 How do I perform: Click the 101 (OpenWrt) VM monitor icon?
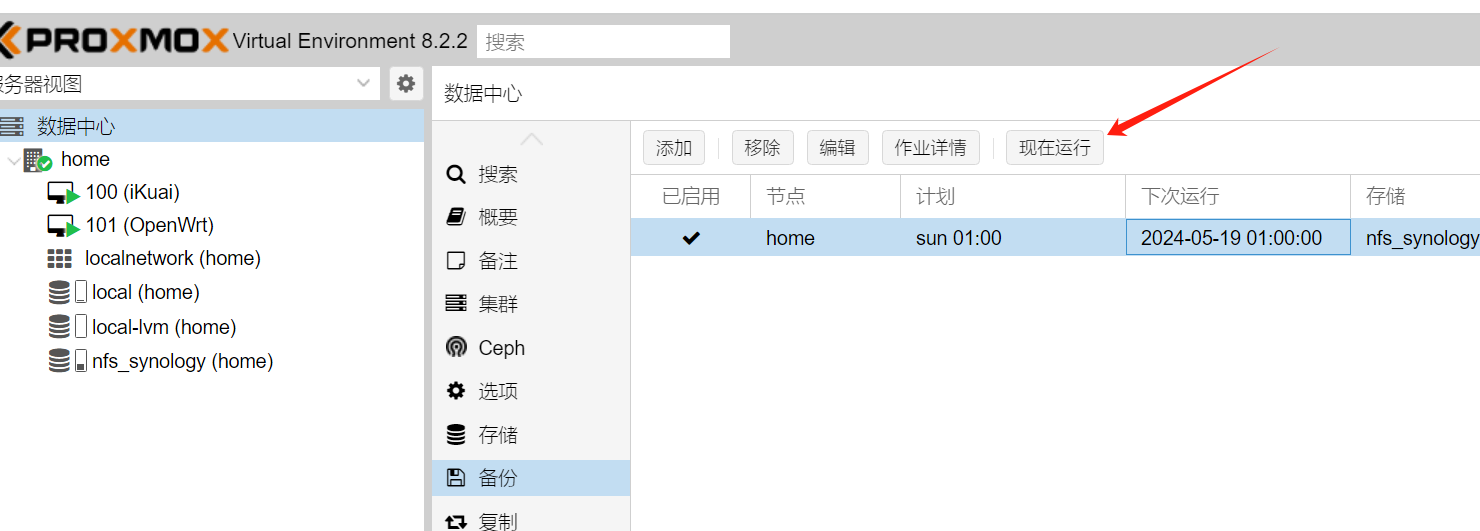pos(63,226)
